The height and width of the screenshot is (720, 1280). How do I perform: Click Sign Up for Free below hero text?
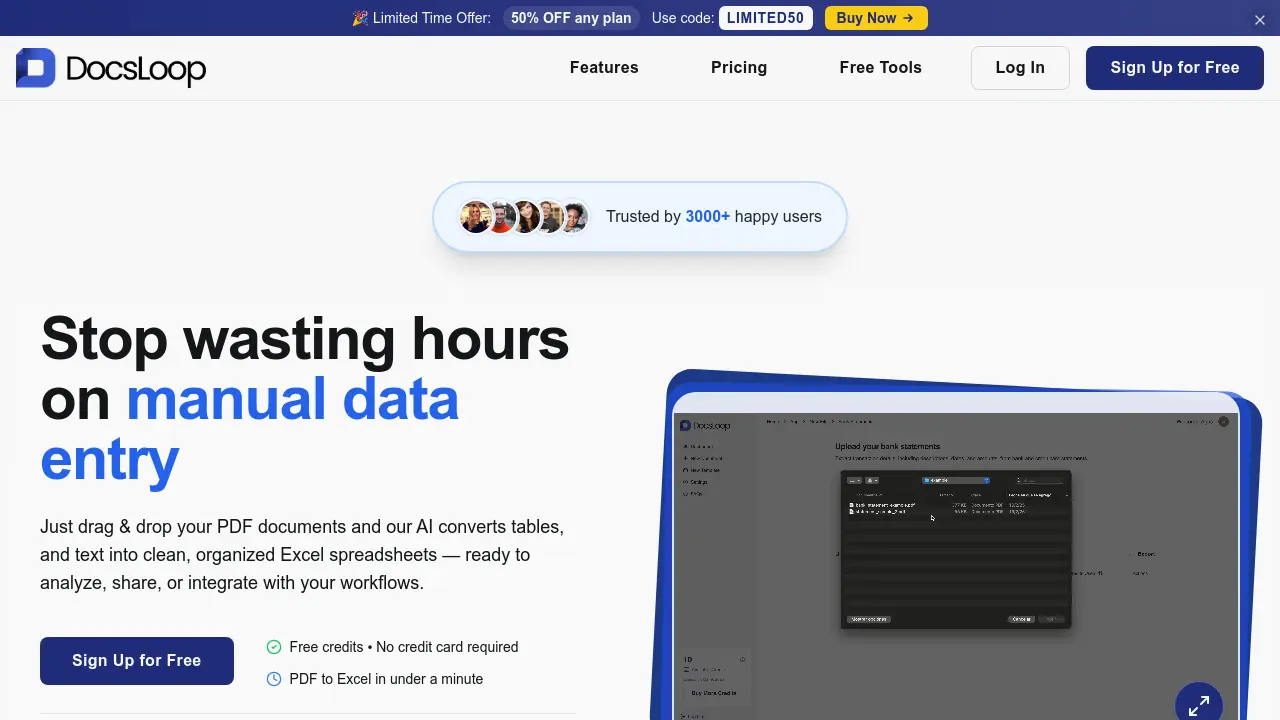[x=137, y=661]
